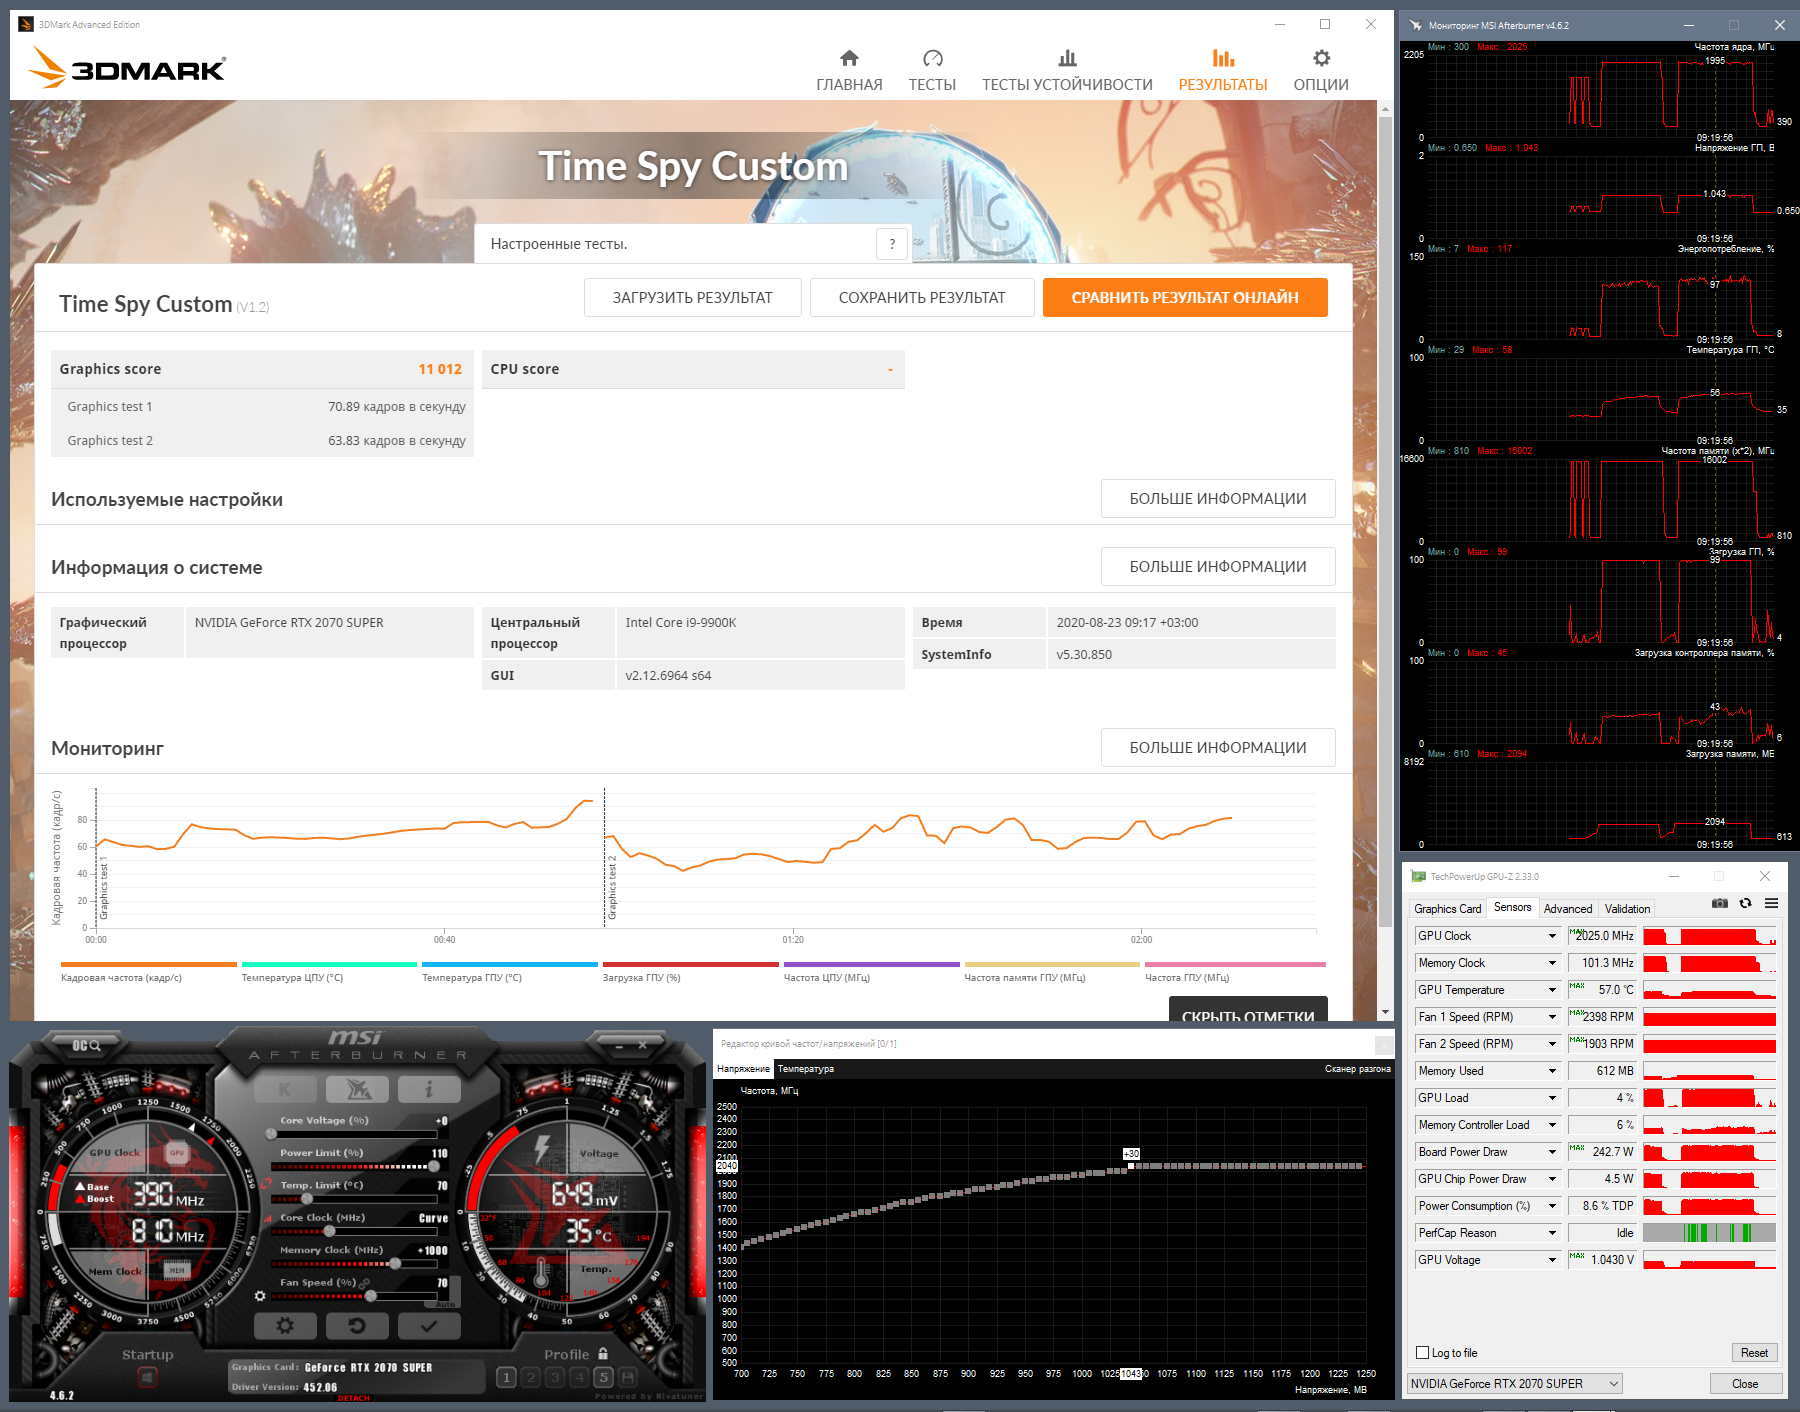The width and height of the screenshot is (1800, 1412).
Task: Click Memory Clock (MHz) slider
Action: [x=355, y=1264]
